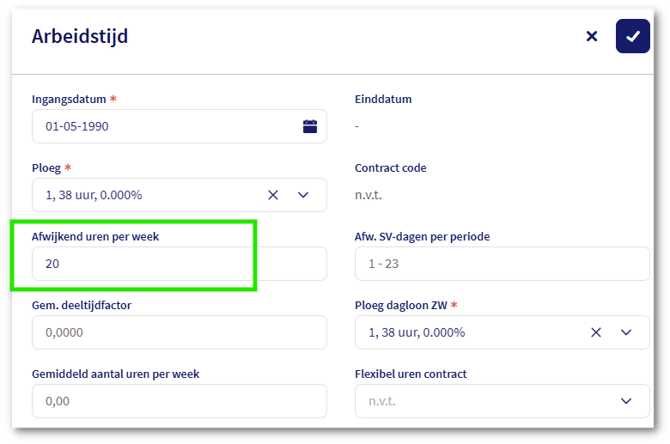
Task: Clear the Ploeg dagloon ZW selection
Action: (596, 332)
